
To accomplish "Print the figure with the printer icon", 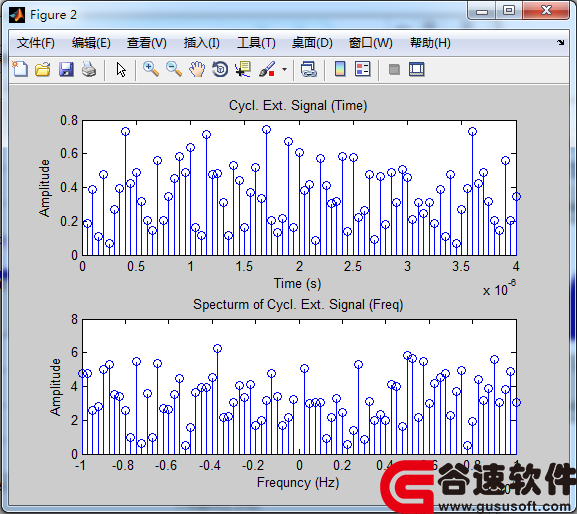I will (89, 69).
